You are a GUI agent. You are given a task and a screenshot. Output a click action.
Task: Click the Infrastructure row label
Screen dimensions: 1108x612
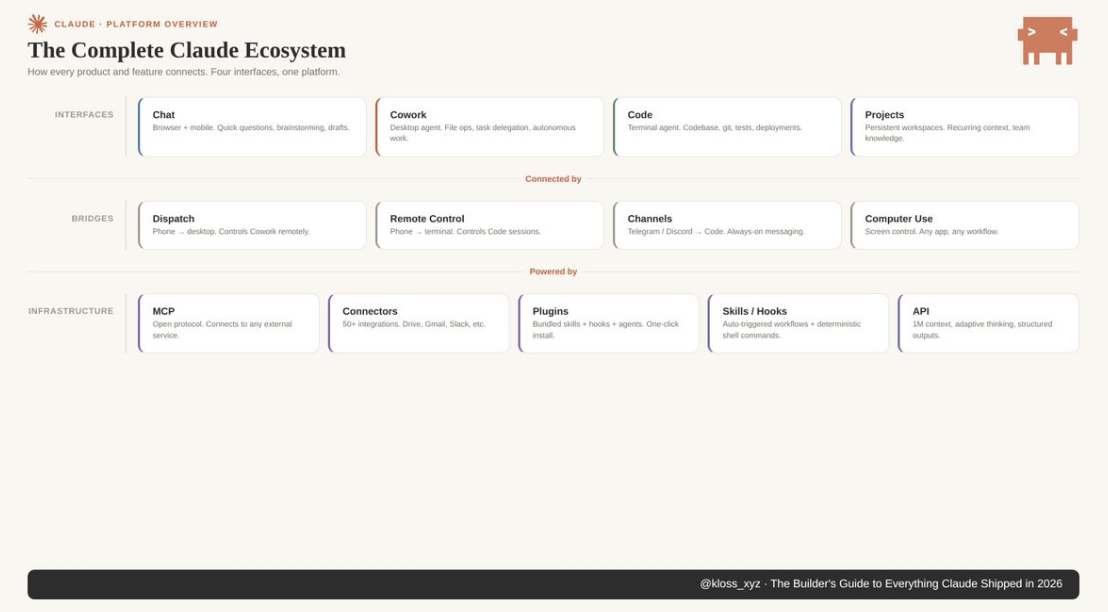tap(71, 311)
